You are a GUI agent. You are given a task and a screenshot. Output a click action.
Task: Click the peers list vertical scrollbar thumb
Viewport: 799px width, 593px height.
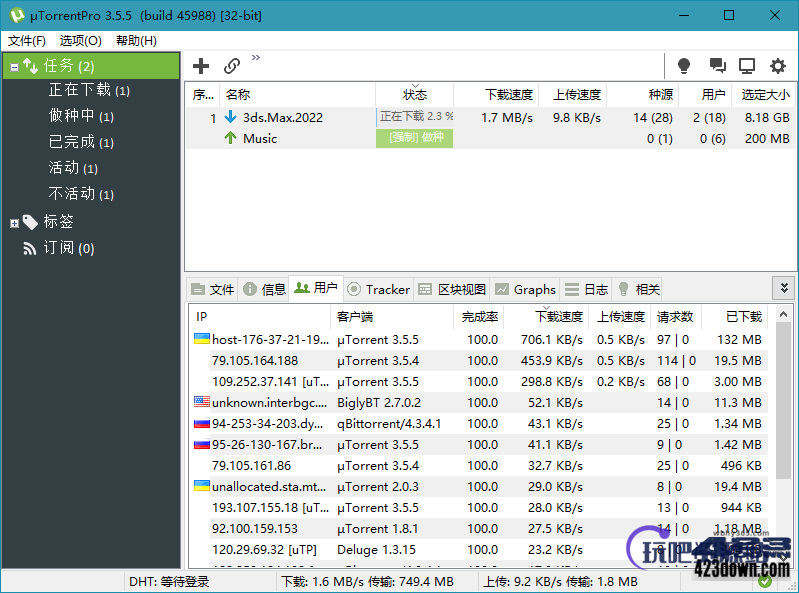[x=784, y=401]
